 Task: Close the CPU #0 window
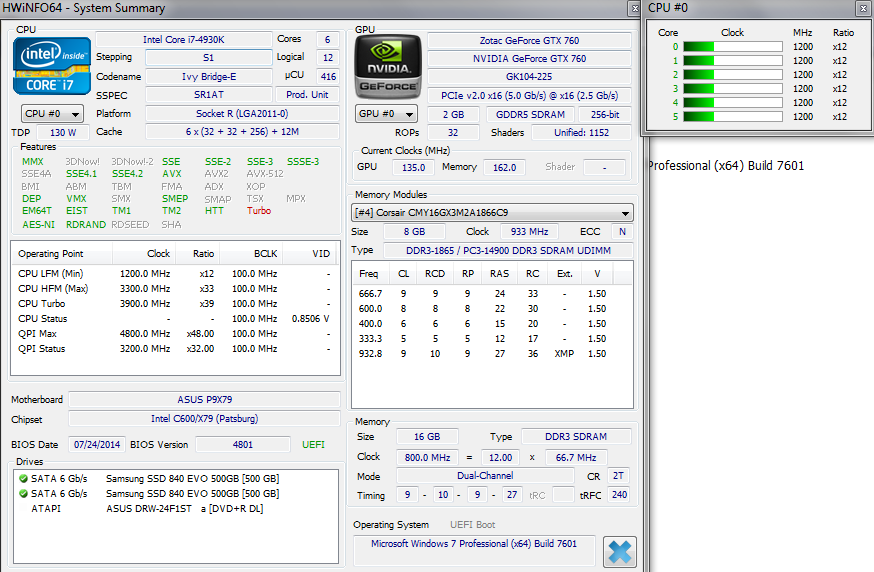pos(862,8)
